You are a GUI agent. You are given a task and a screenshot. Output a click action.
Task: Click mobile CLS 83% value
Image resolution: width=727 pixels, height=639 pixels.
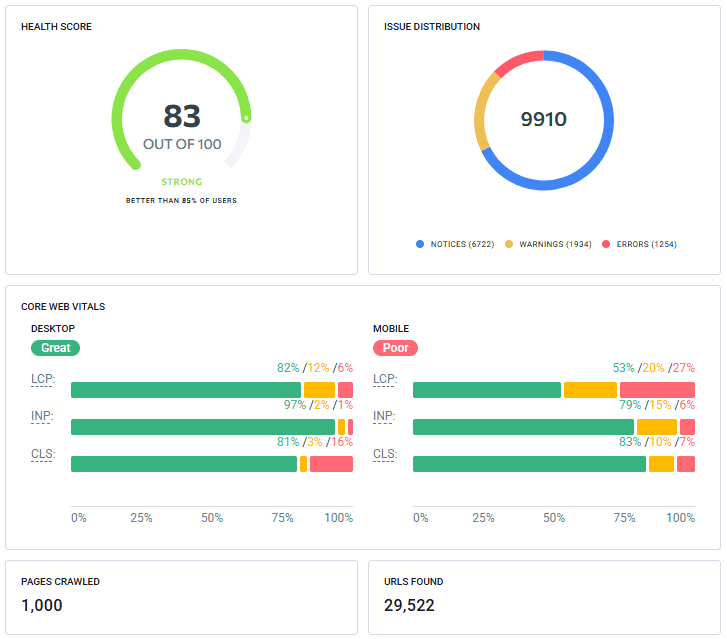click(x=630, y=442)
